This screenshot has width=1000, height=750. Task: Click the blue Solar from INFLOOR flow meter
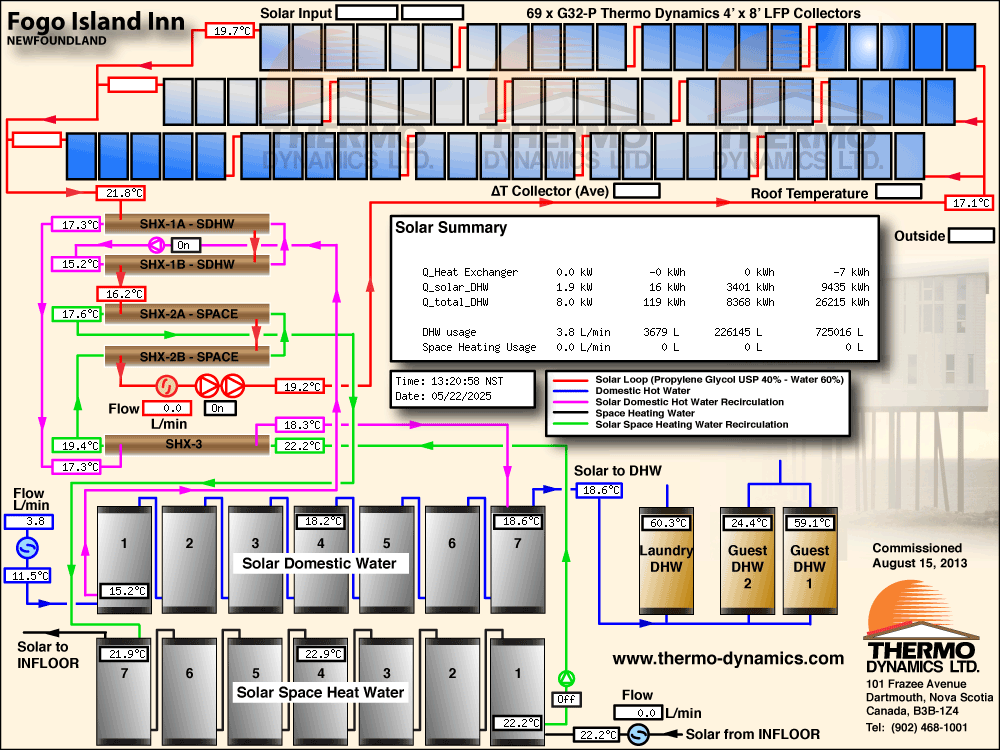click(638, 734)
